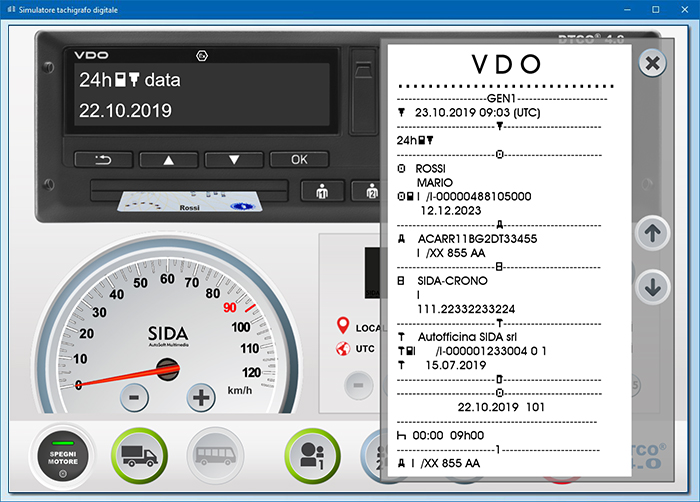Select the single driver mode button
Image resolution: width=700 pixels, height=502 pixels.
(312, 457)
